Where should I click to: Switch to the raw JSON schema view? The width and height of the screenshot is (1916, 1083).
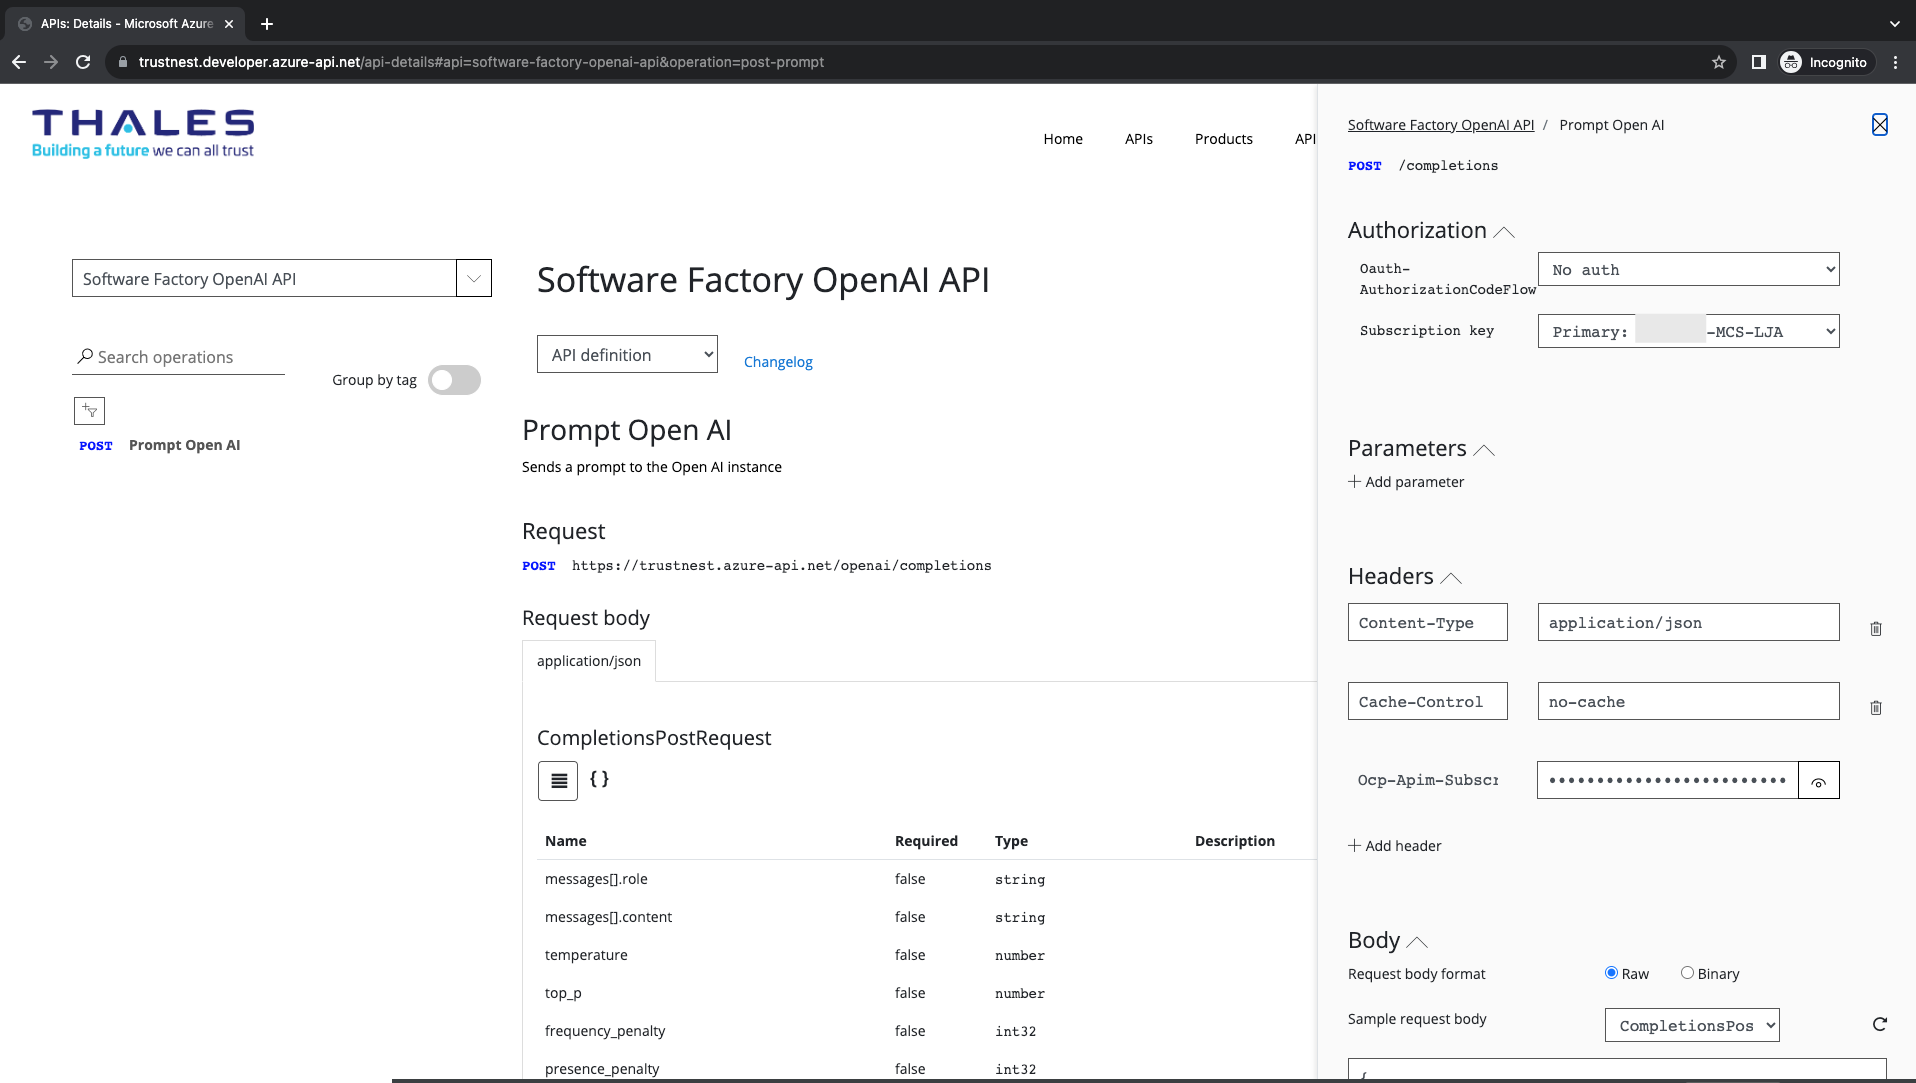coord(599,779)
